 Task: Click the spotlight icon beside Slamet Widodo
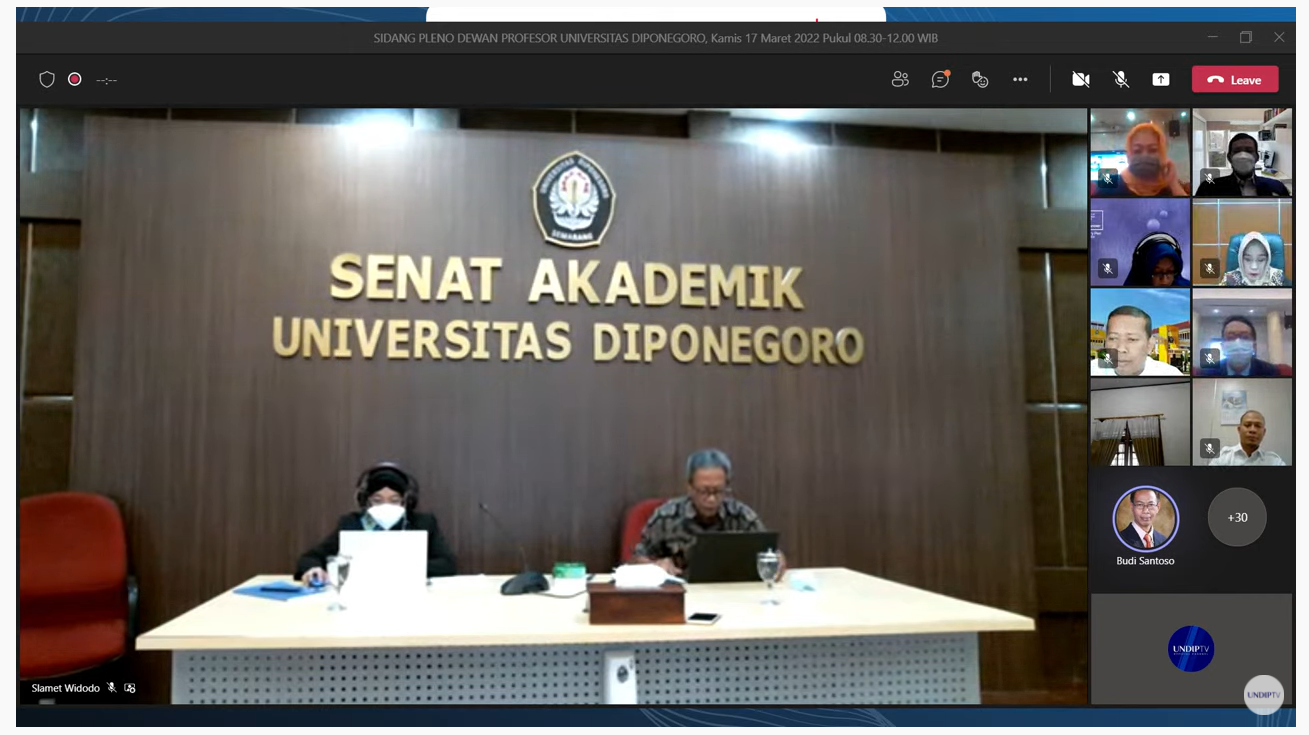pyautogui.click(x=130, y=688)
